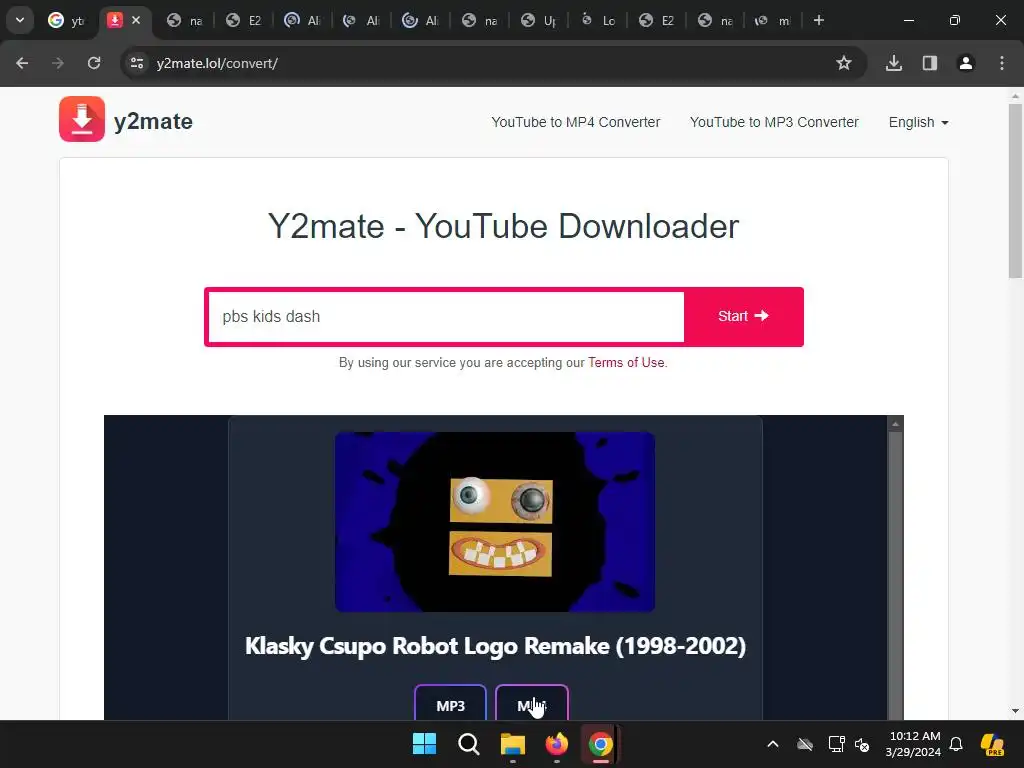Close the active y2mate tab

tap(136, 20)
